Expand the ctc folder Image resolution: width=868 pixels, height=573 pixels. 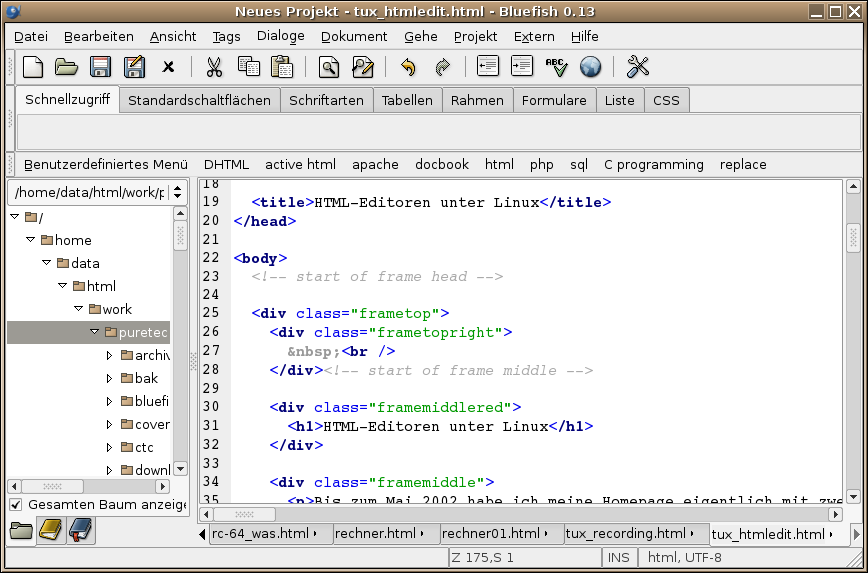pos(110,447)
